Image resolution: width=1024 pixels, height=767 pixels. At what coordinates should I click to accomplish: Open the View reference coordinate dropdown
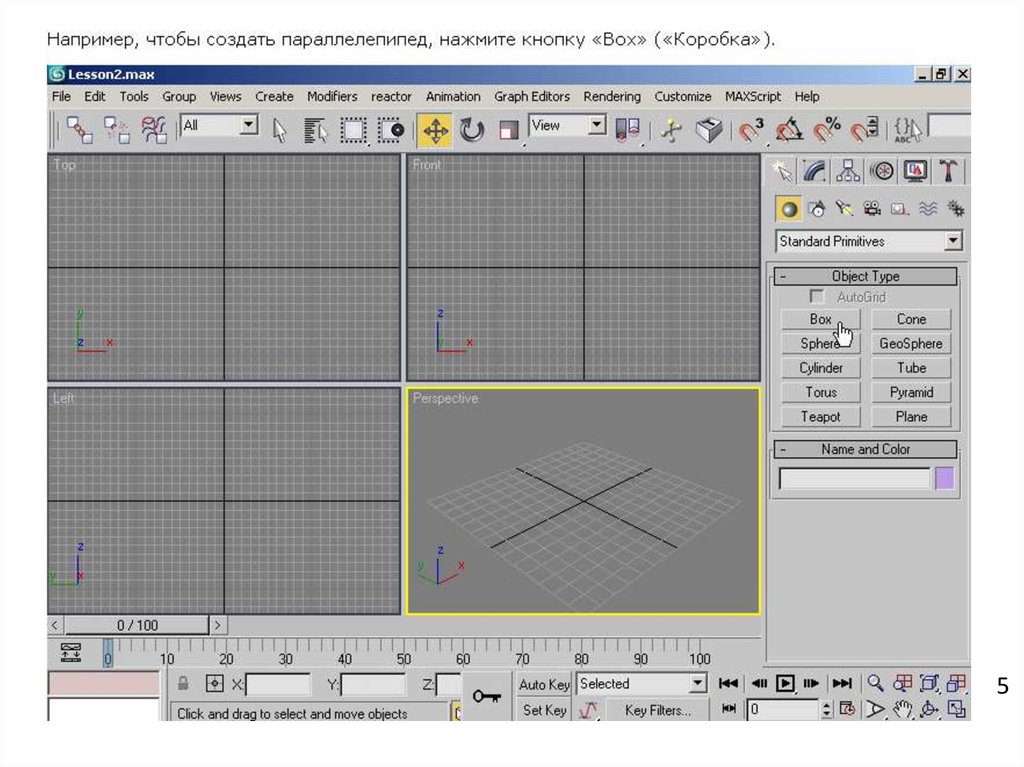click(597, 126)
